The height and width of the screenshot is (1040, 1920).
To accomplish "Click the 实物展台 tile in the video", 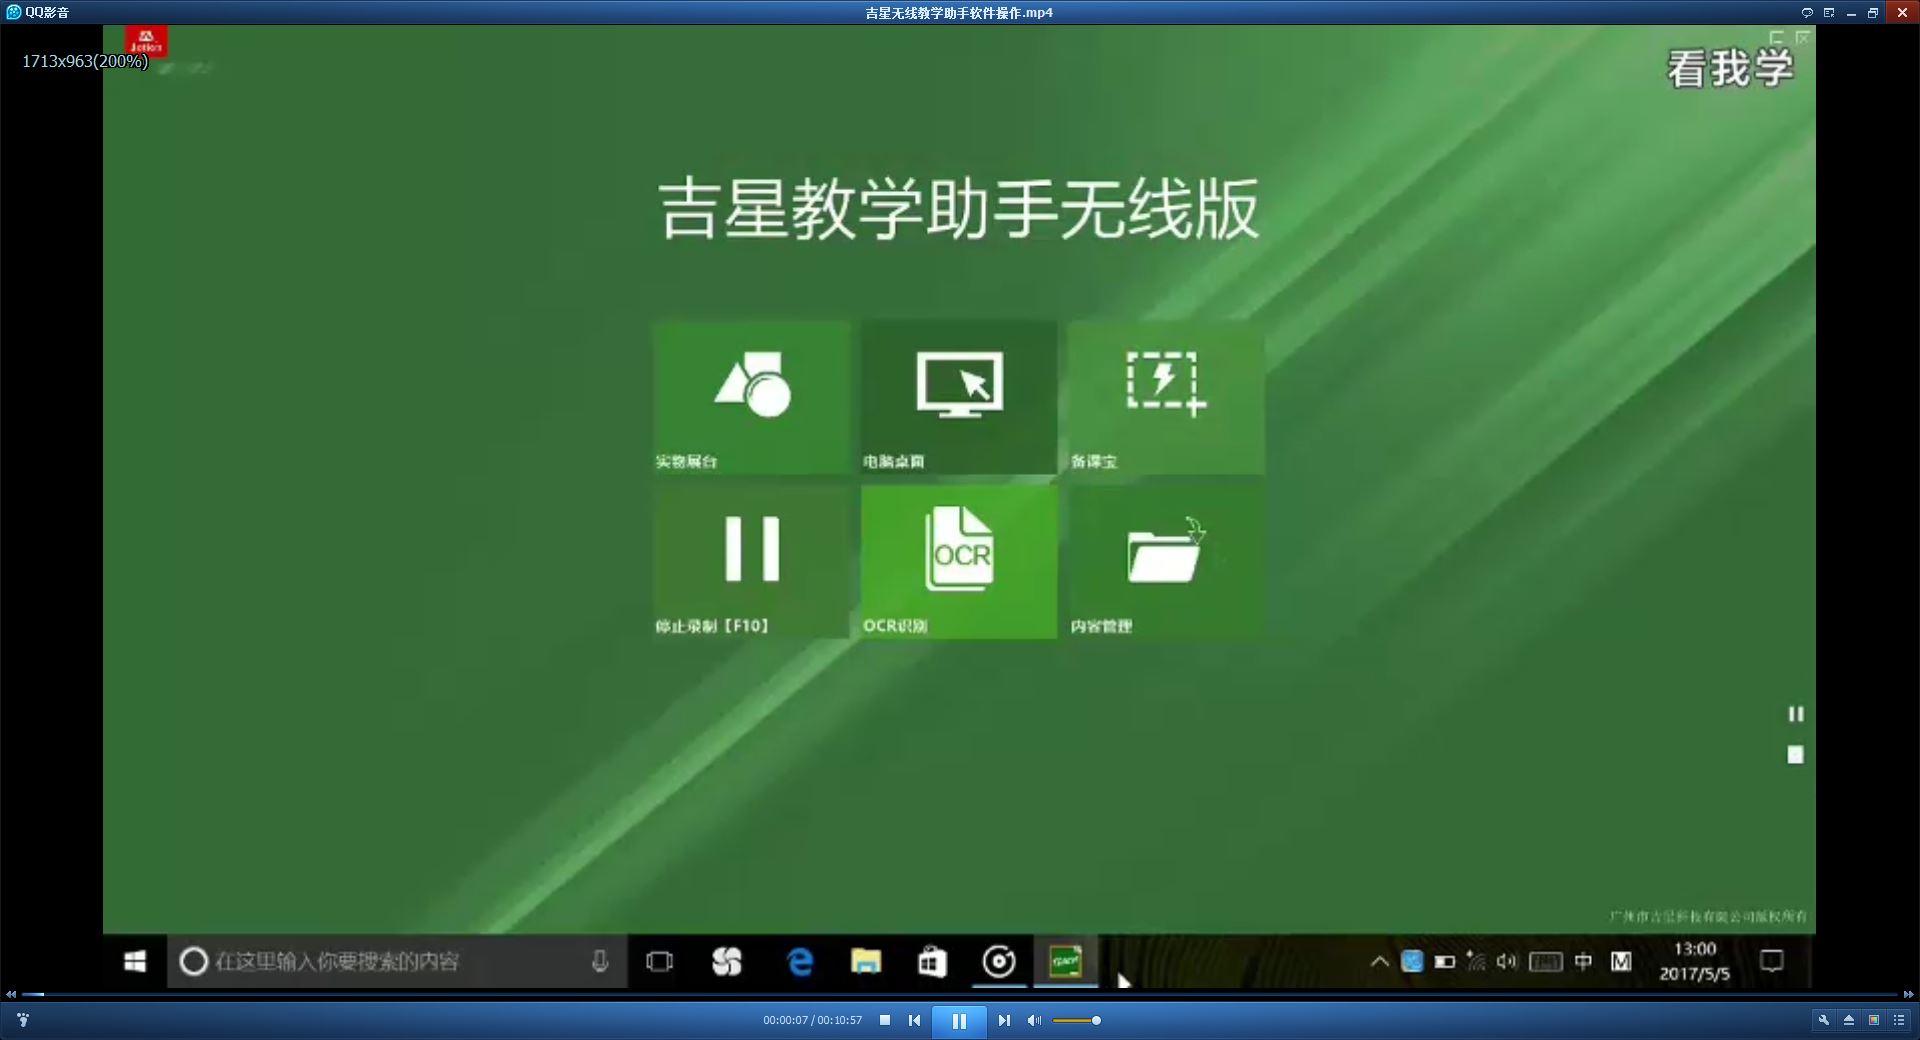I will [752, 397].
